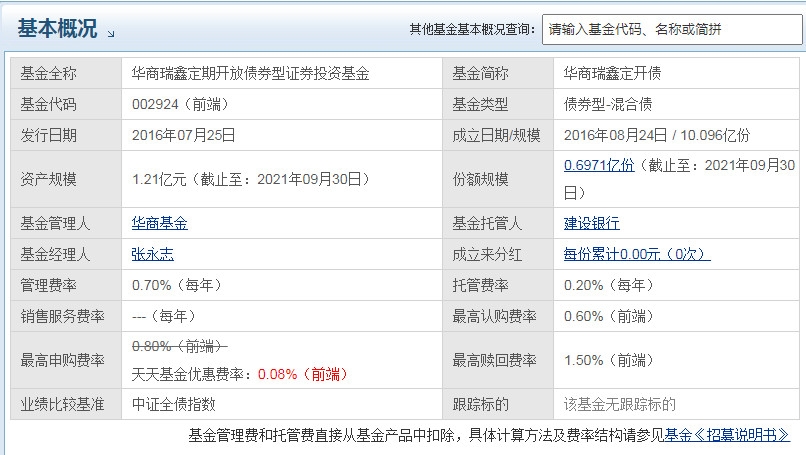Select the 基金代码 row label

(x=48, y=104)
